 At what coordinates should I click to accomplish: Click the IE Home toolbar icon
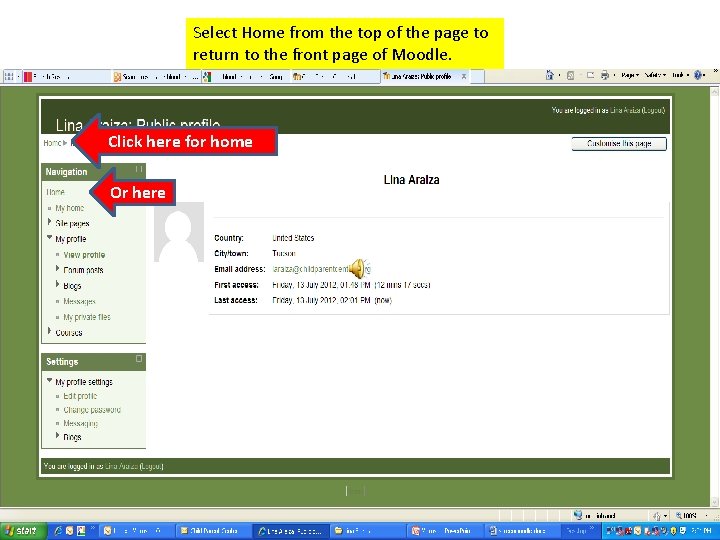(x=549, y=75)
